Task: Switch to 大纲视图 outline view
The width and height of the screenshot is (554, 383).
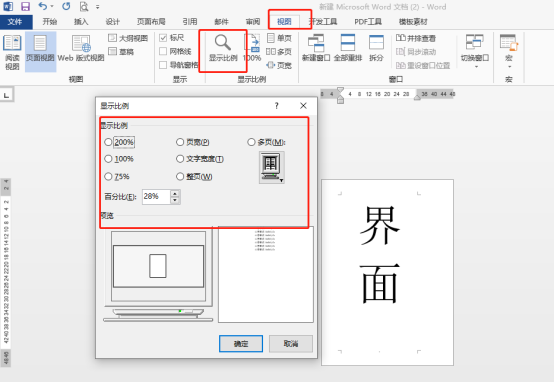Action: [x=128, y=38]
